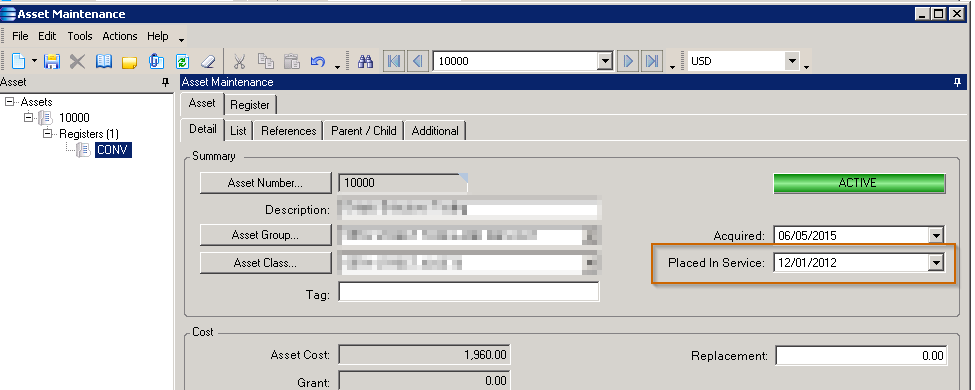Collapse the 10000 asset tree node
This screenshot has width=975, height=390.
[29, 118]
